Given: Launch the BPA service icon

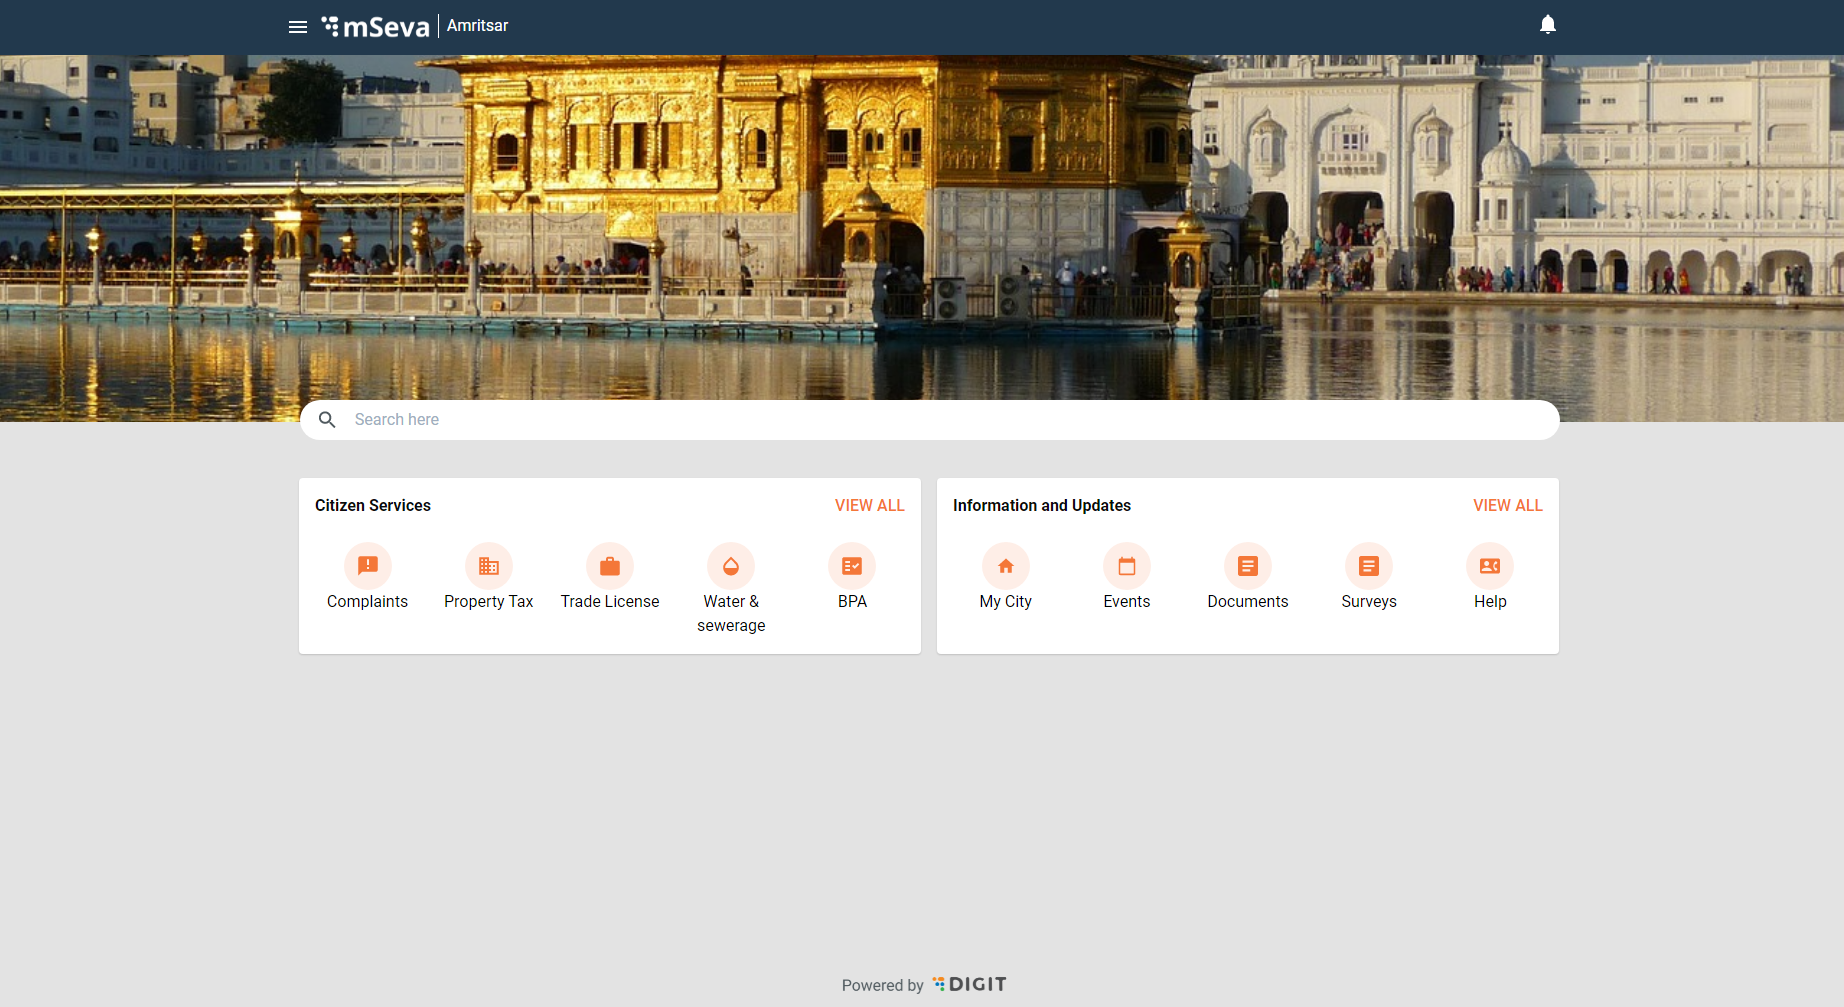Looking at the screenshot, I should point(851,566).
